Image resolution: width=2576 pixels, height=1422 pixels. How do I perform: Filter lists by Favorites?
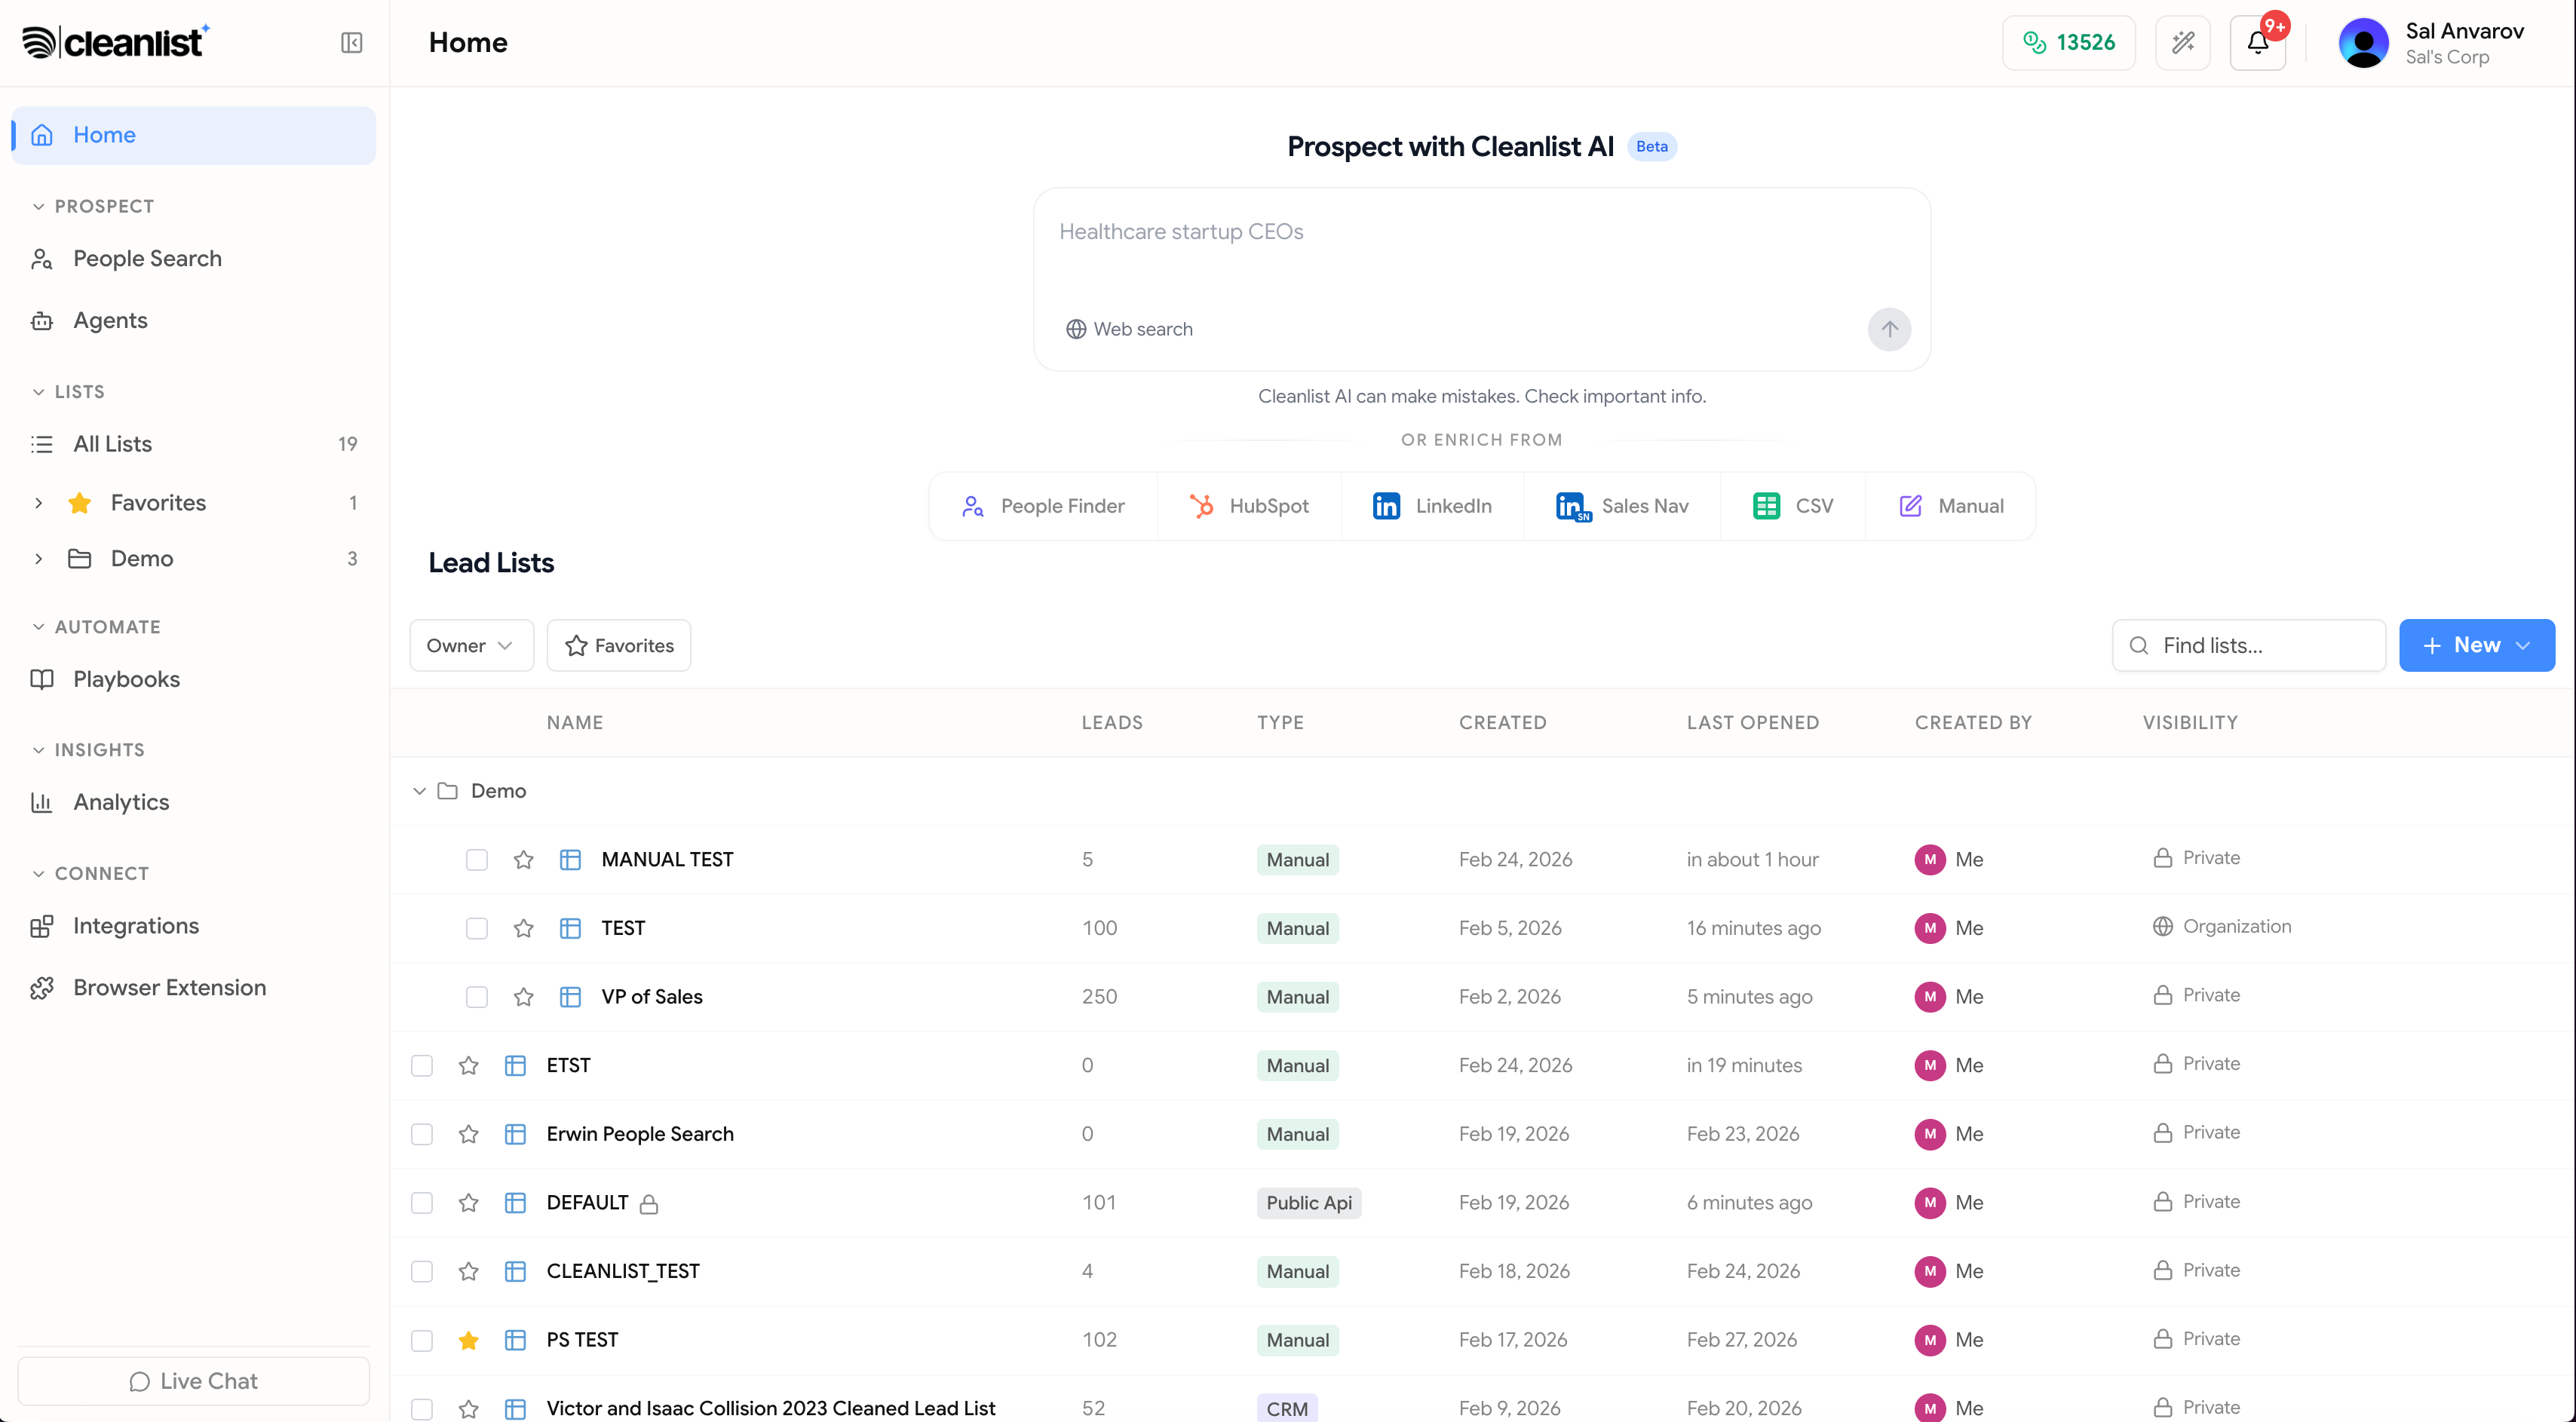[x=619, y=646]
